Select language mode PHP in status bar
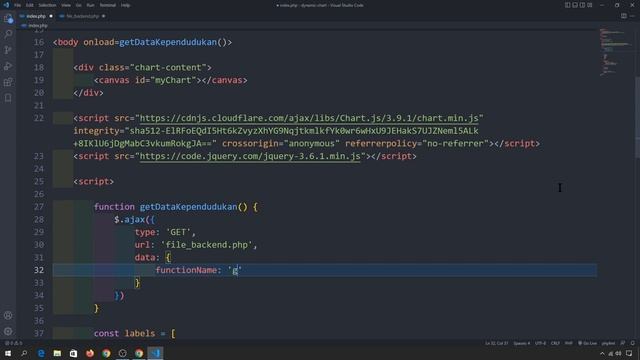640x360 pixels. 569,343
